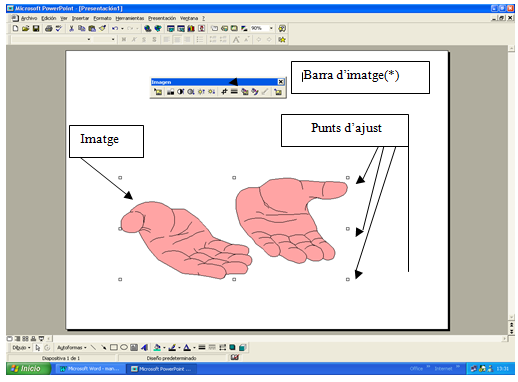This screenshot has width=518, height=382.
Task: Open the undo history dropdown arrow
Action: click(x=122, y=29)
